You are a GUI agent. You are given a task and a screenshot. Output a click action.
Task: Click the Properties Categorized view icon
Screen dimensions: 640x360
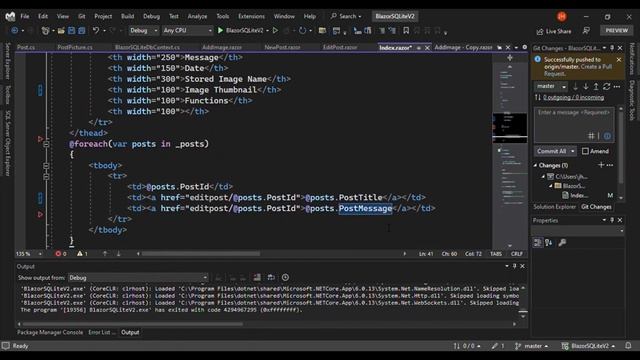click(x=538, y=243)
